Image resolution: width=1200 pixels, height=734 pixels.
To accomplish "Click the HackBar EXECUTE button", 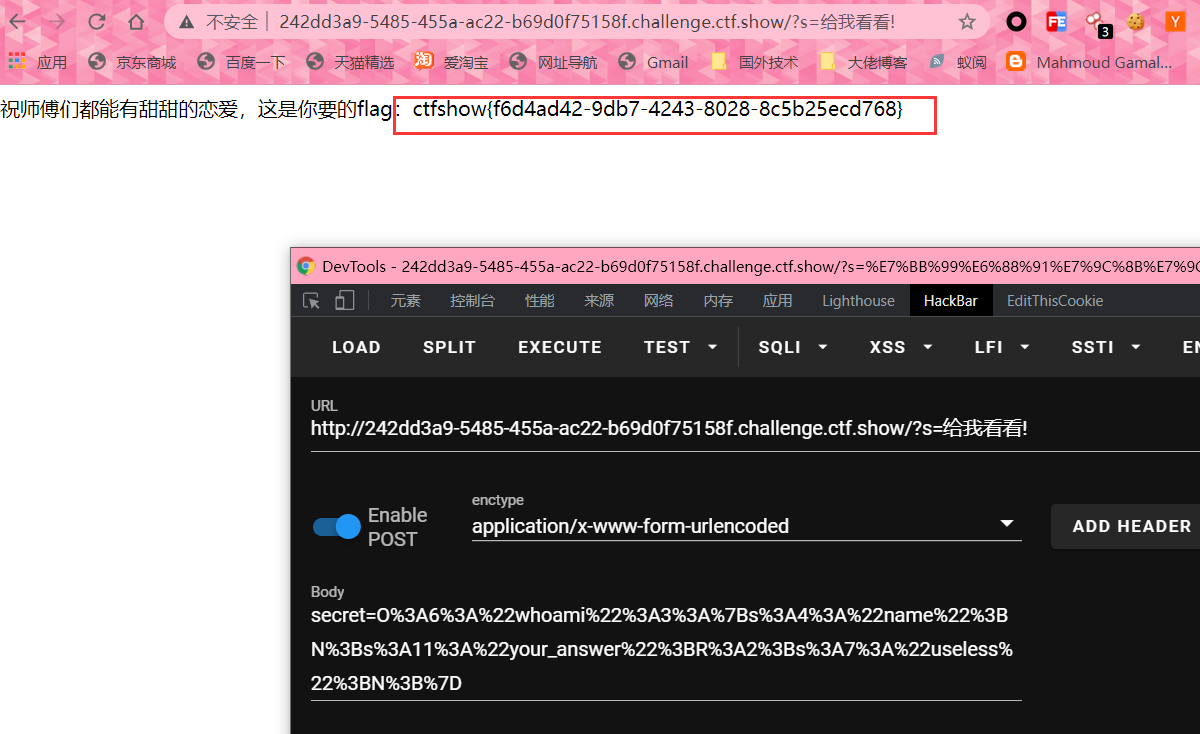I will click(x=560, y=347).
